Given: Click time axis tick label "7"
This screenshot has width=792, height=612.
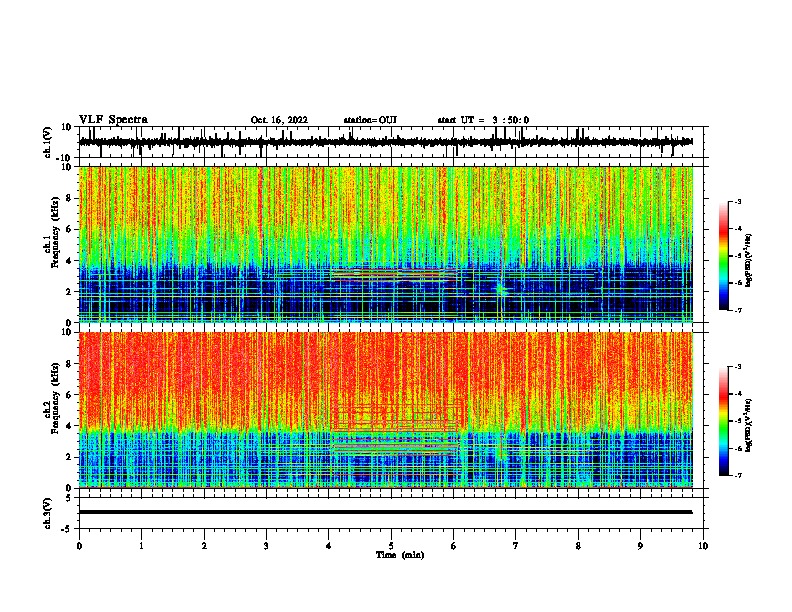Looking at the screenshot, I should click(516, 546).
